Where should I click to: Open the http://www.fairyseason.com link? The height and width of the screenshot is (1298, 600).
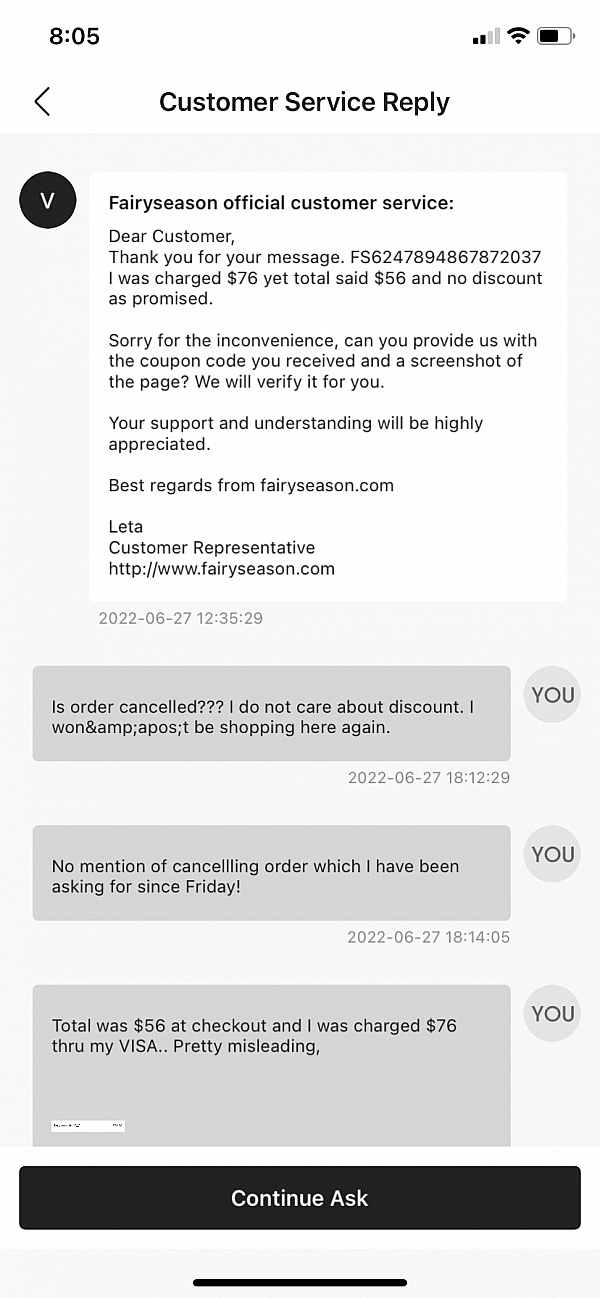point(221,569)
